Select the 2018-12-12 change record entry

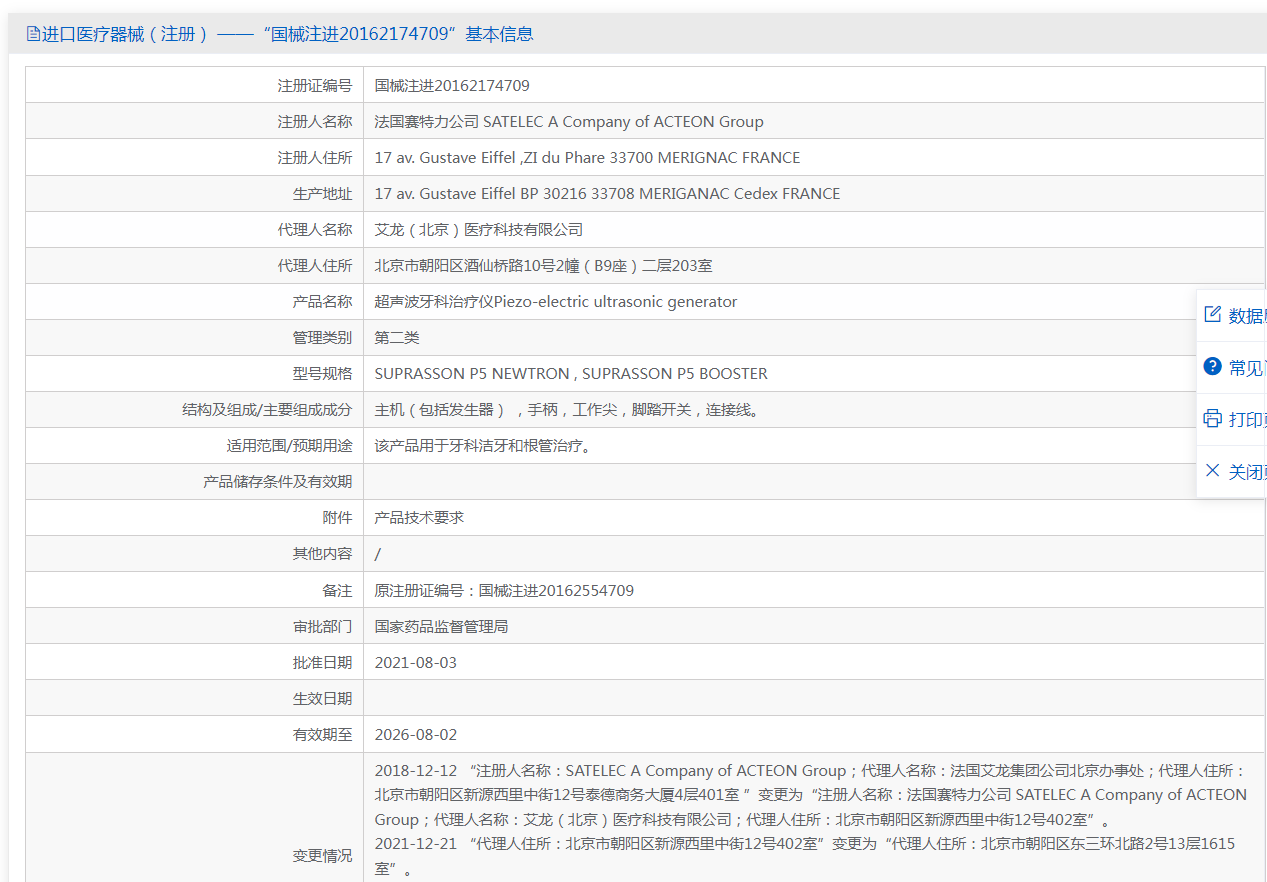811,795
